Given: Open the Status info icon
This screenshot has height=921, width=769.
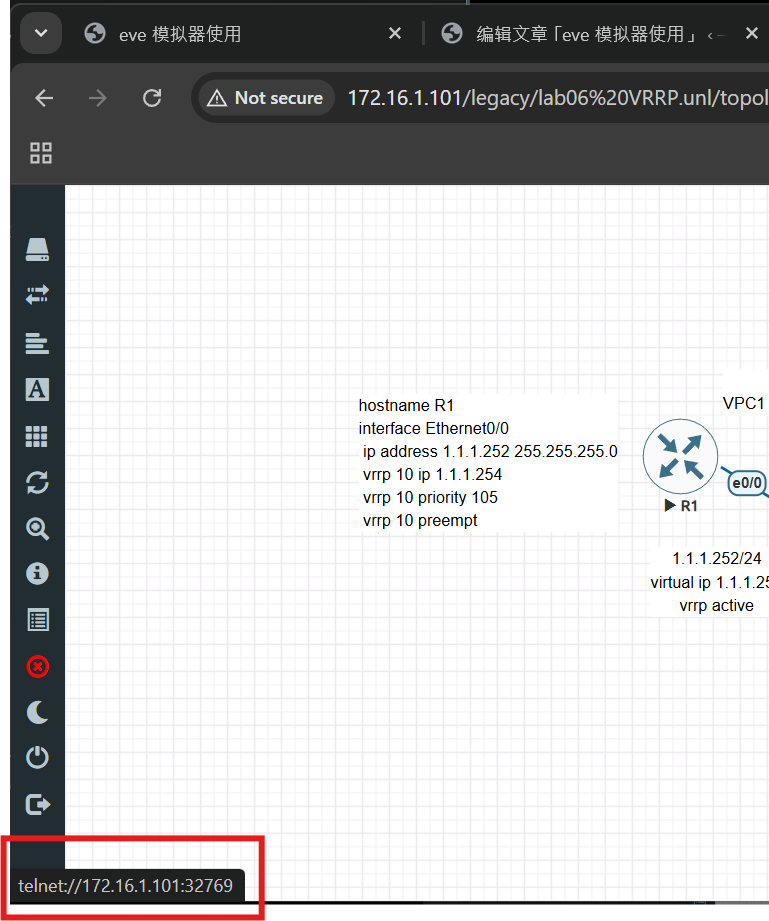Looking at the screenshot, I should (x=37, y=574).
